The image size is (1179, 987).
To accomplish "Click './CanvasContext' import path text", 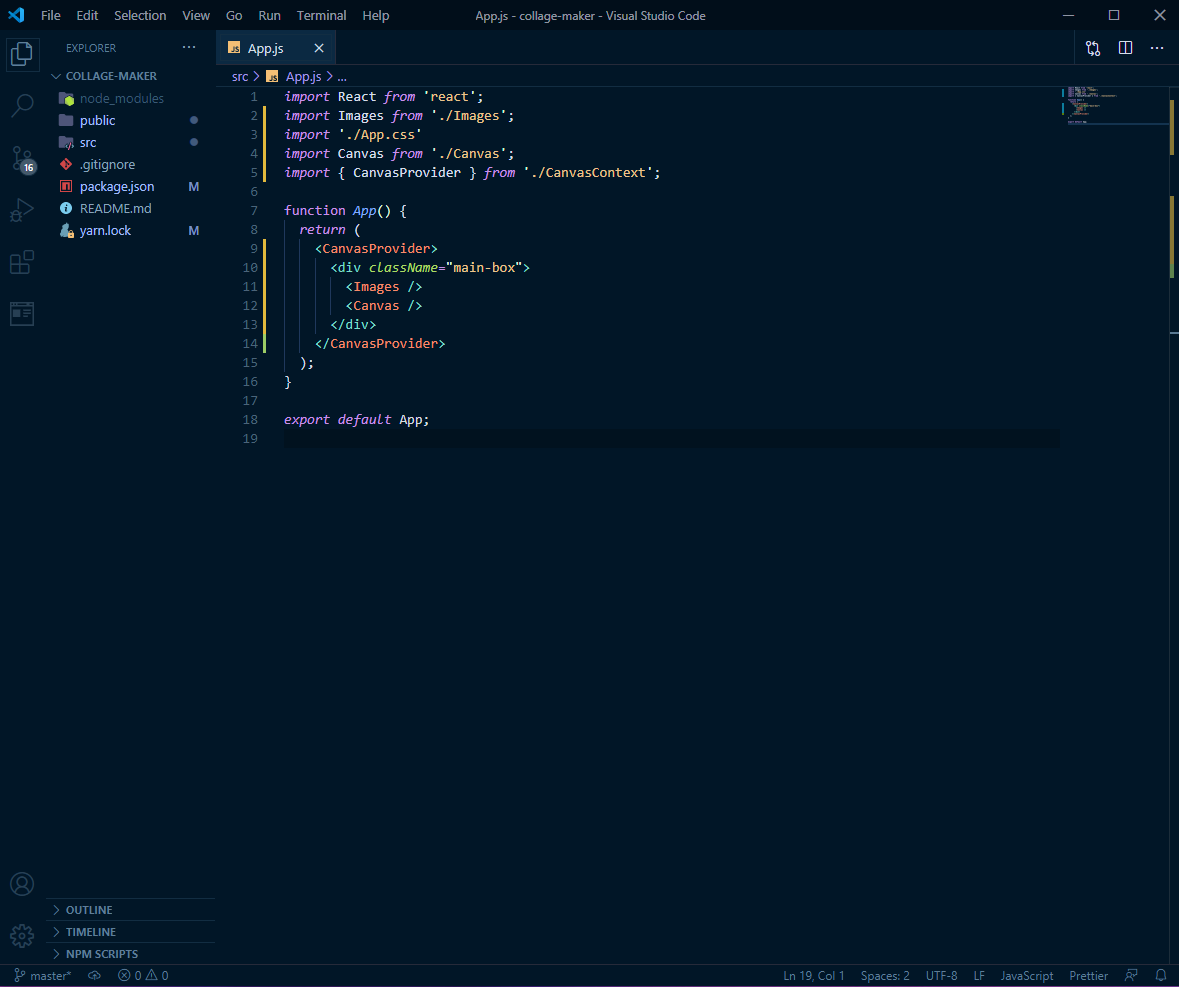I will (x=588, y=172).
